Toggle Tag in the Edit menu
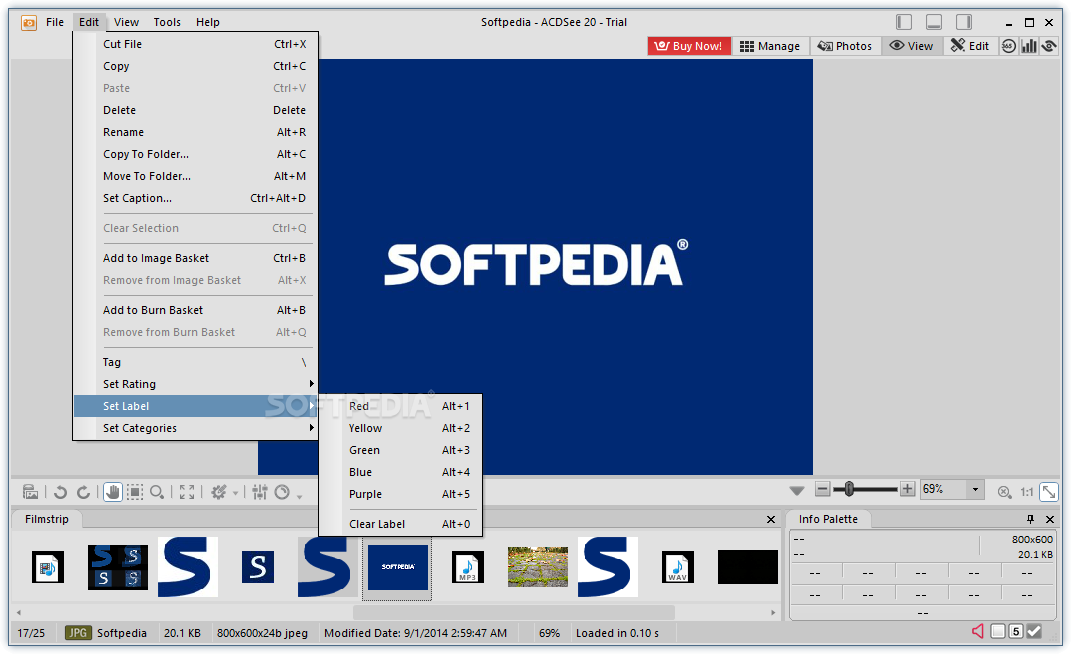 click(196, 362)
